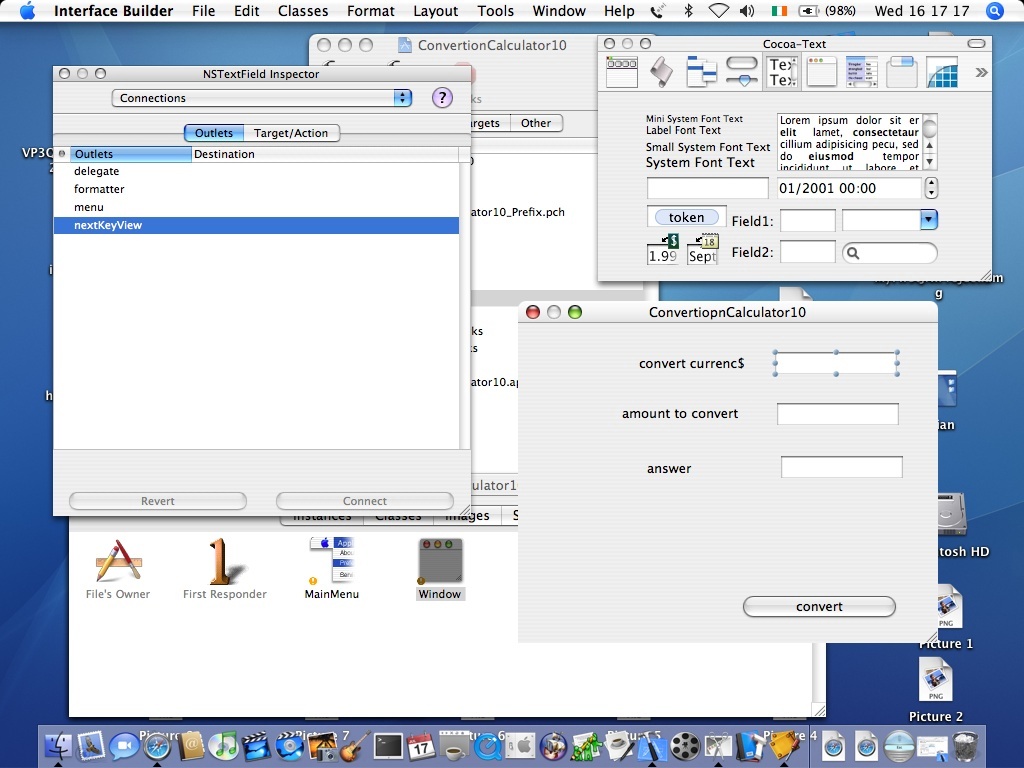
Task: Open GarageBand guitar icon in the Dock
Action: 355,746
